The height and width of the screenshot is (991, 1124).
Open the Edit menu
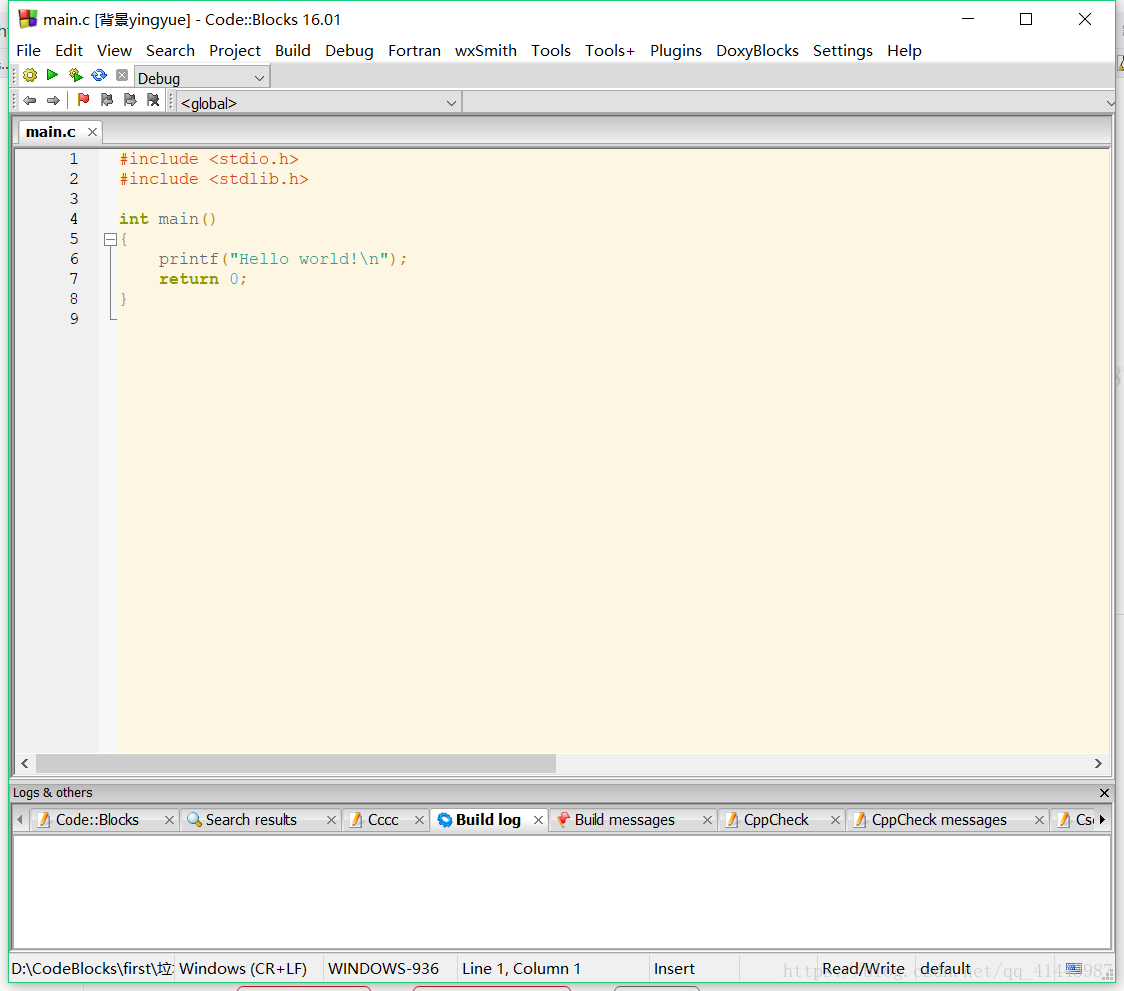69,51
